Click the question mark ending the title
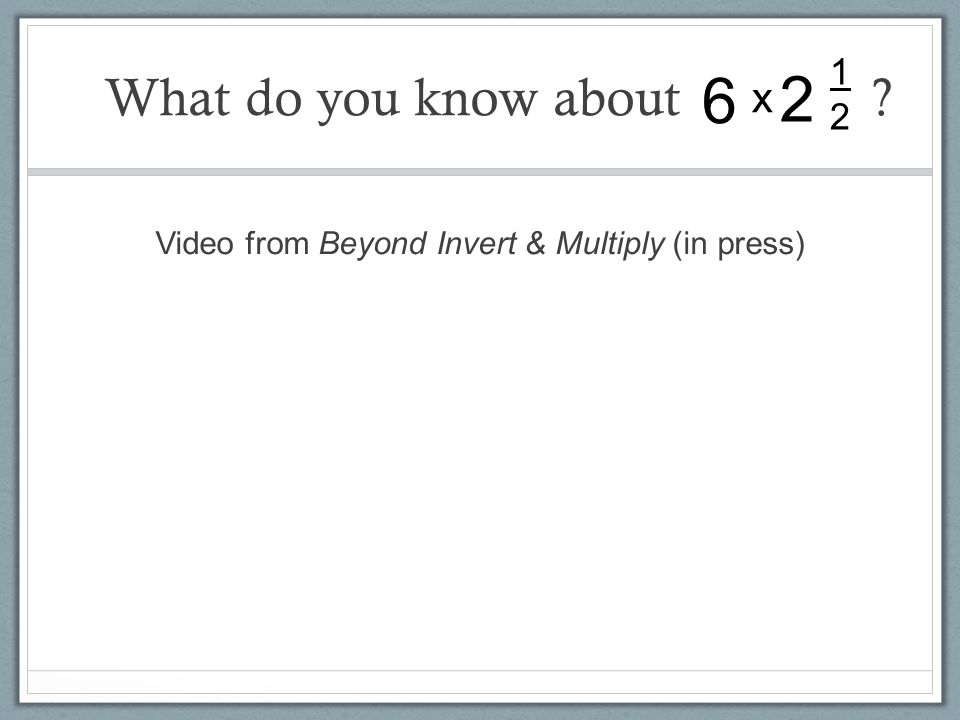 881,97
